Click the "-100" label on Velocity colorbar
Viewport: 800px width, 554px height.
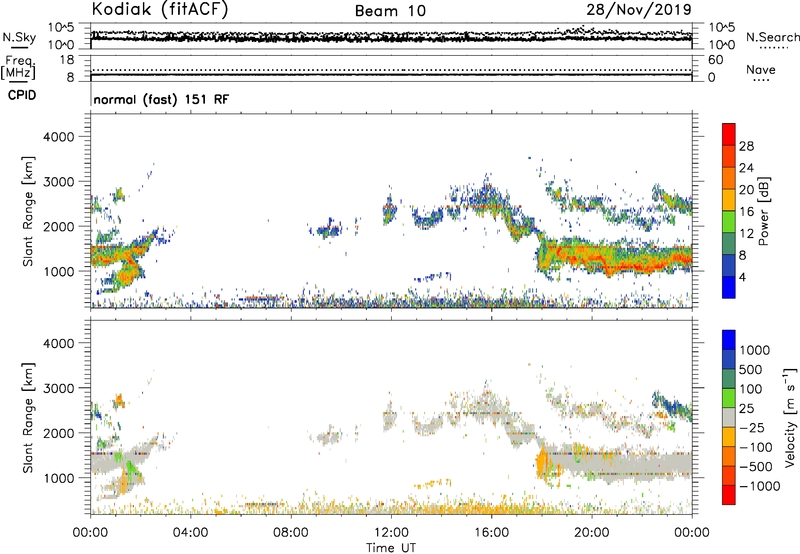(x=756, y=447)
